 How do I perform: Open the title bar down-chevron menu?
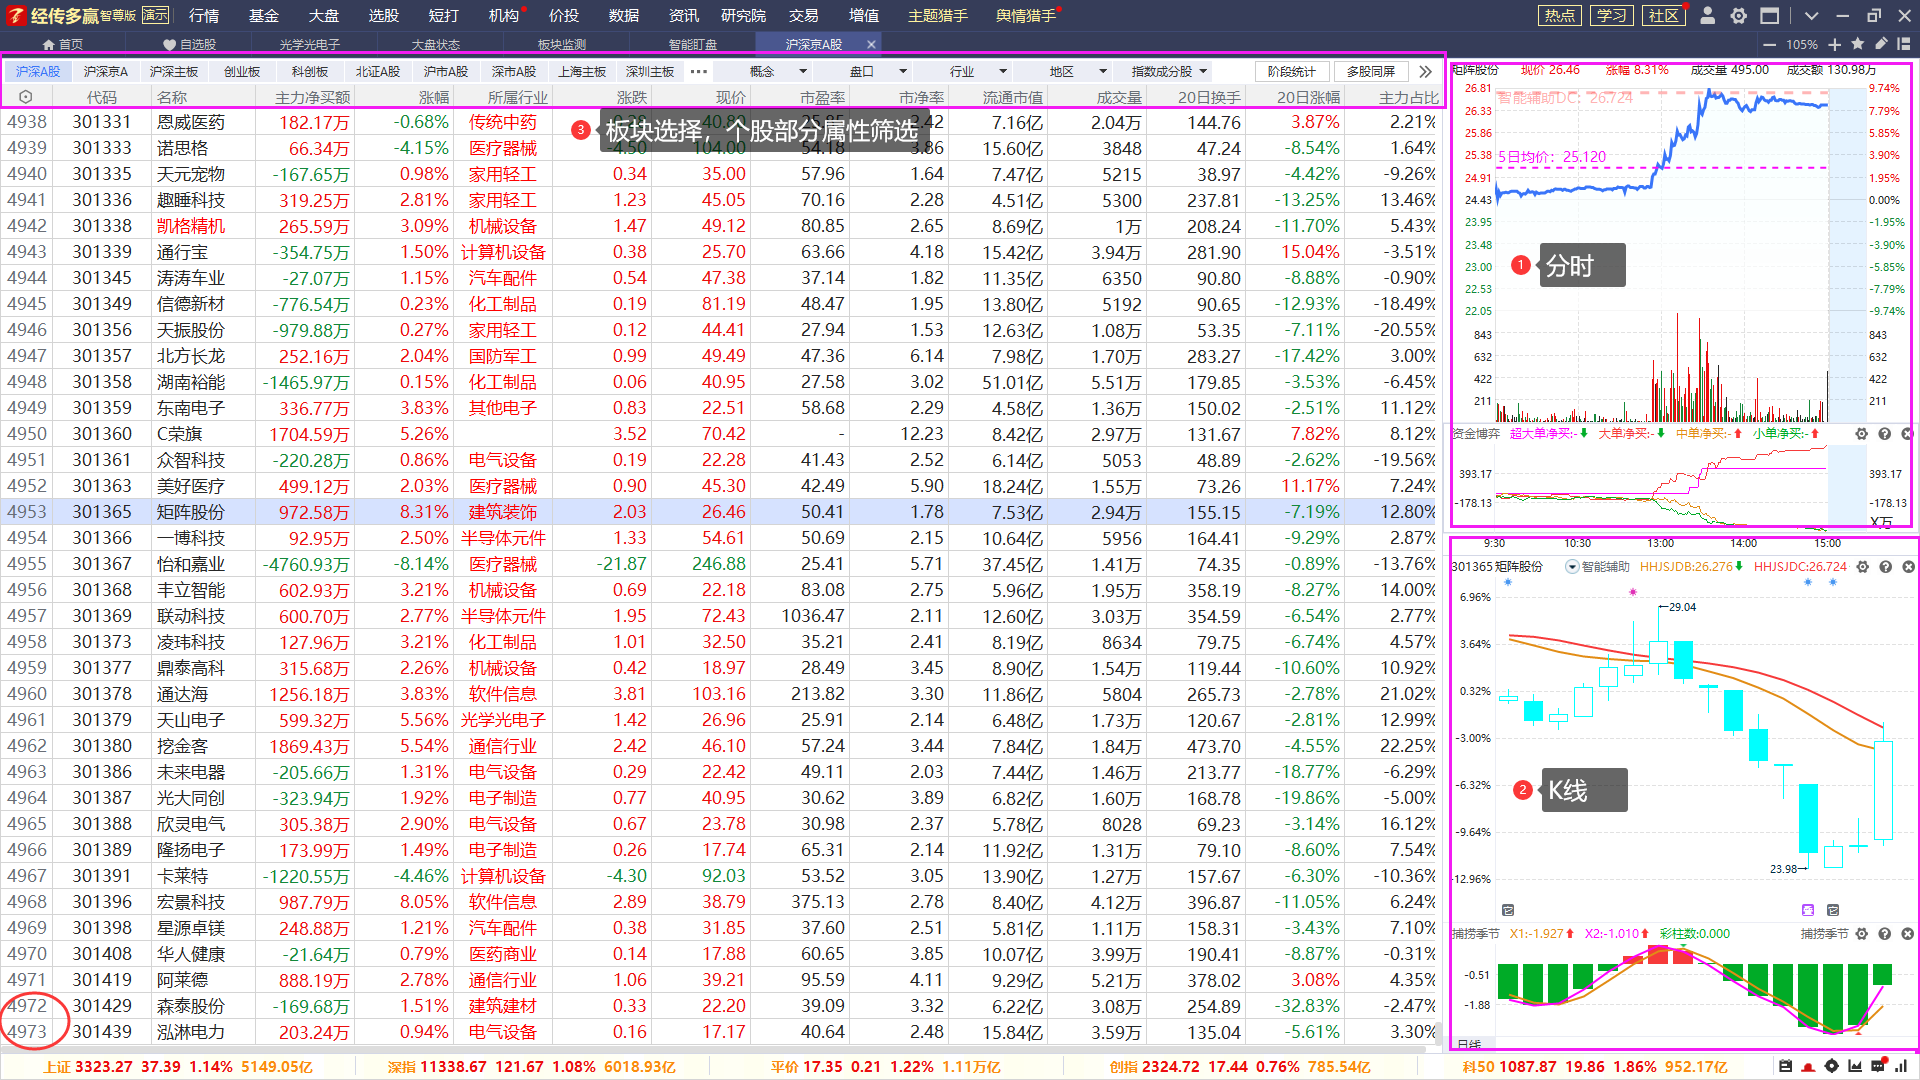point(1811,16)
